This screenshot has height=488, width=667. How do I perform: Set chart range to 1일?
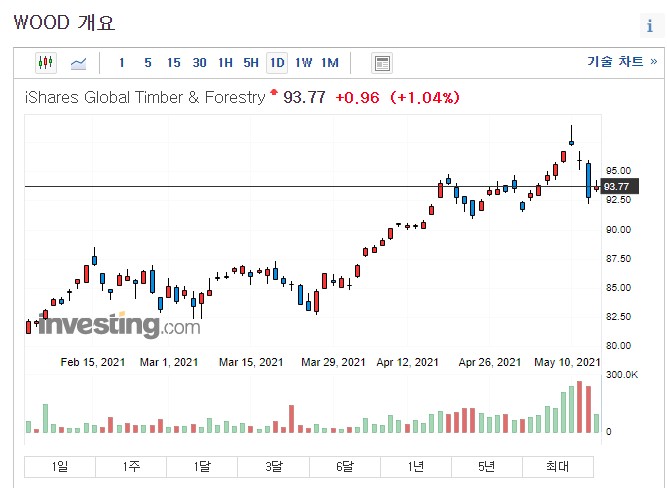[x=60, y=467]
